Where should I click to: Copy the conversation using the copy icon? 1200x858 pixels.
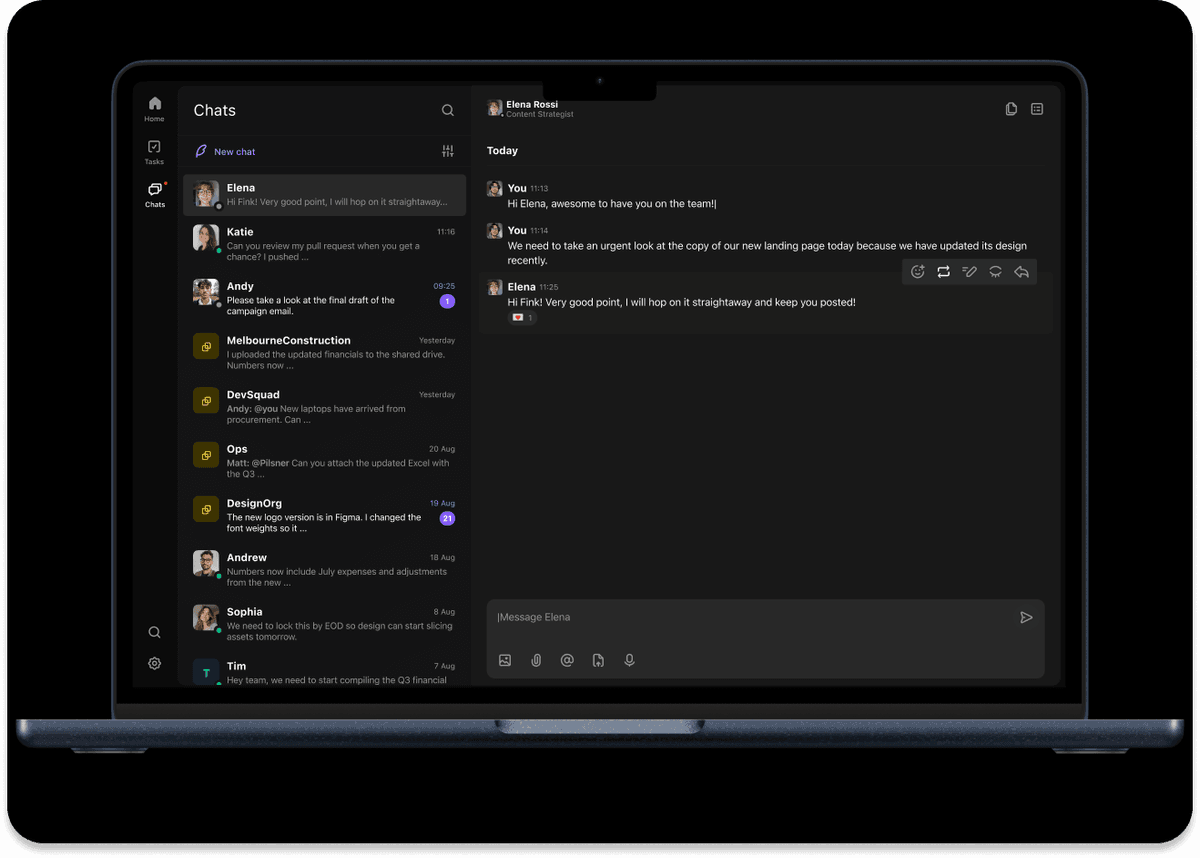(x=1010, y=108)
